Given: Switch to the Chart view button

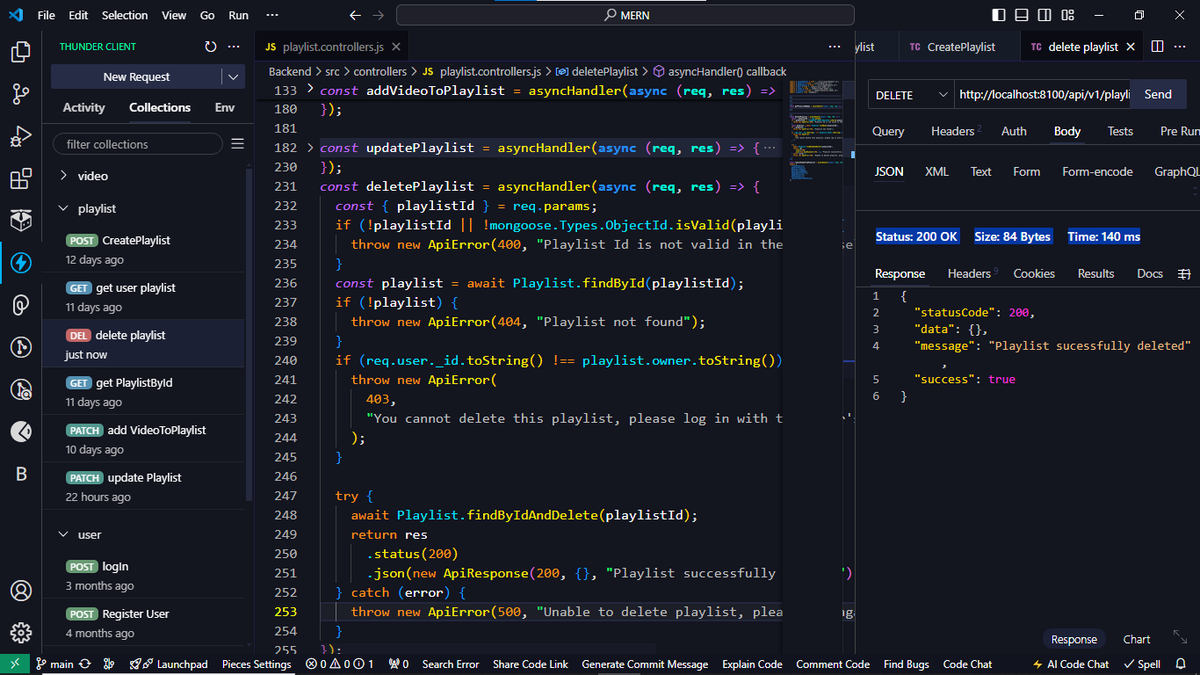Looking at the screenshot, I should click(1137, 639).
